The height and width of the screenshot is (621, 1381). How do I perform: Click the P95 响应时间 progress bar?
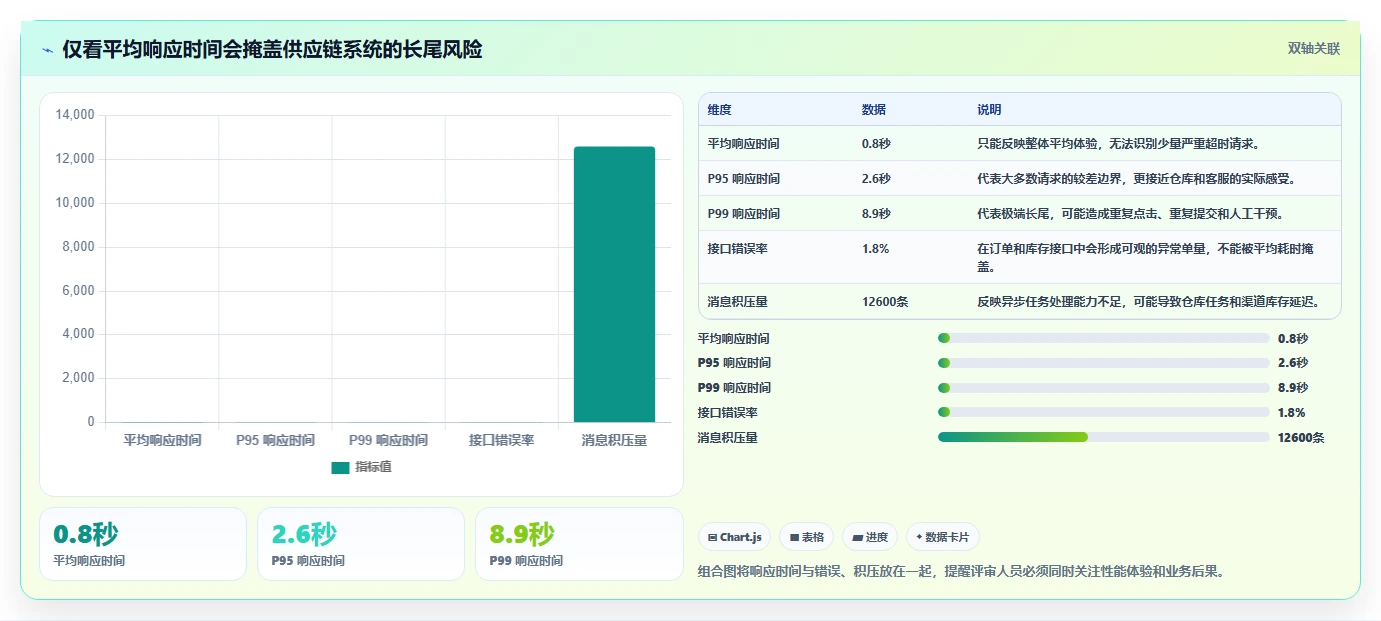[x=1104, y=363]
